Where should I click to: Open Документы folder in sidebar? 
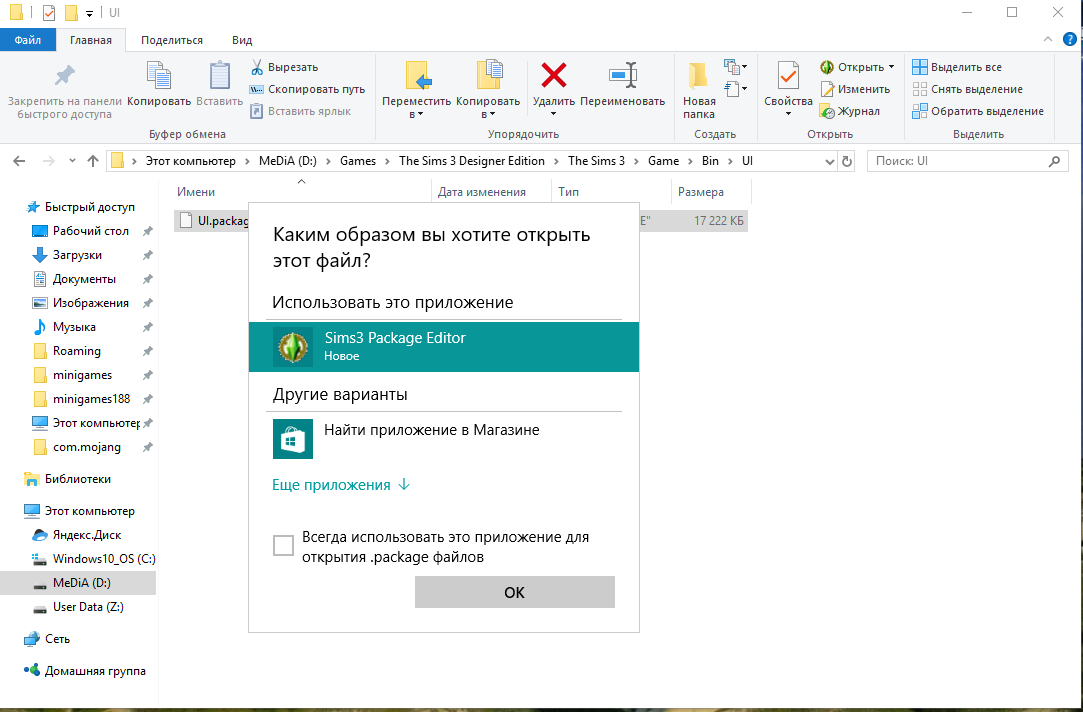74,279
